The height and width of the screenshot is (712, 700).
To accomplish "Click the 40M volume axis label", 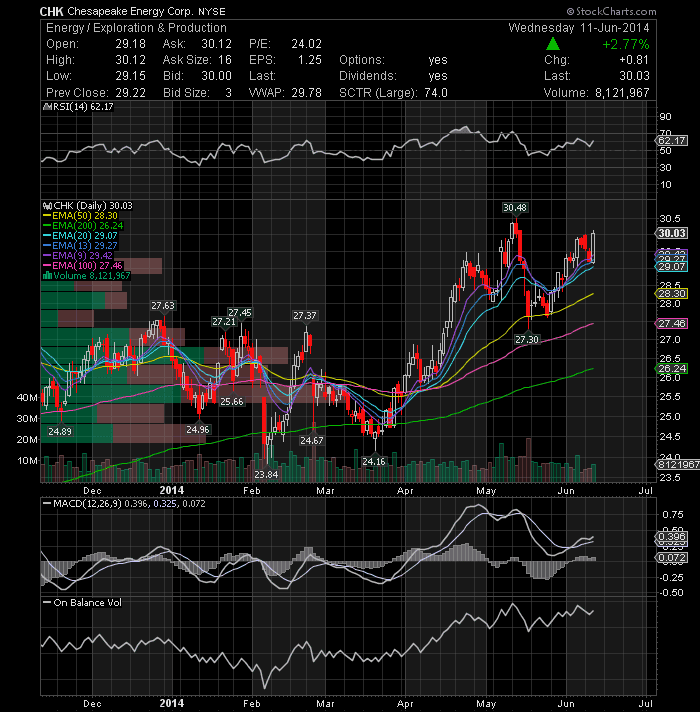I will [27, 397].
